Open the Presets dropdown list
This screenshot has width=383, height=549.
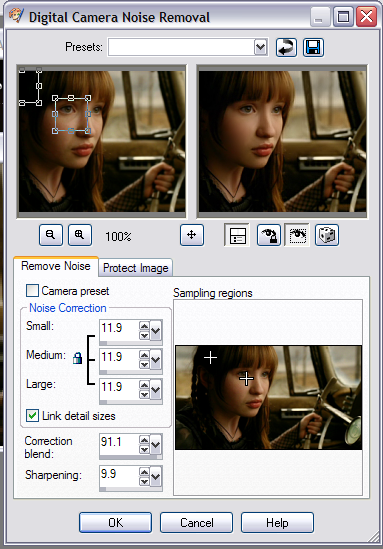(260, 47)
